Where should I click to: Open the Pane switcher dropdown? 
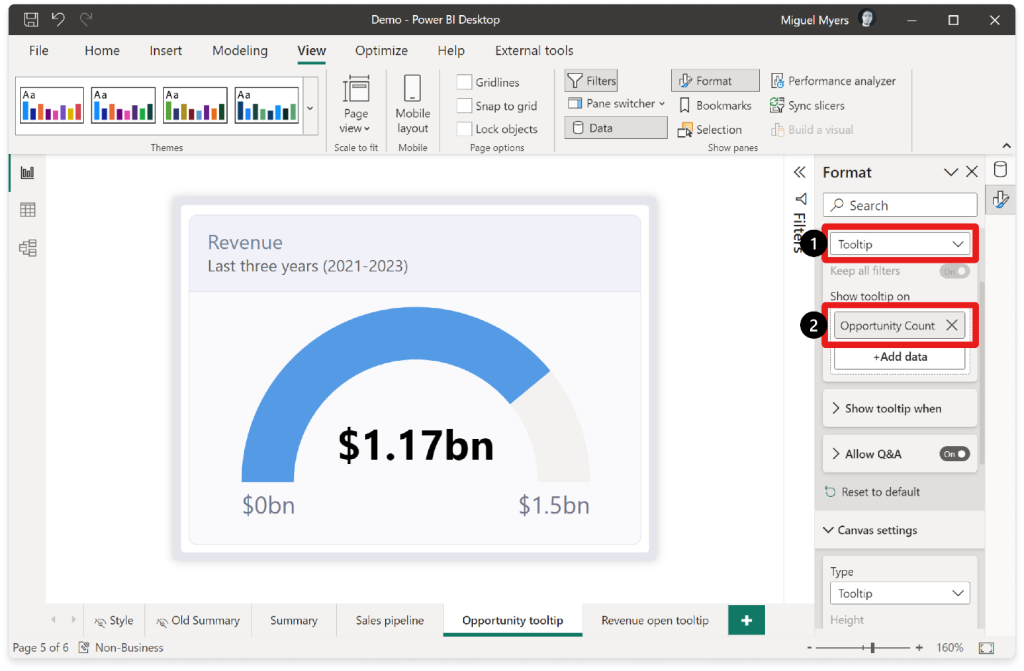pos(616,104)
